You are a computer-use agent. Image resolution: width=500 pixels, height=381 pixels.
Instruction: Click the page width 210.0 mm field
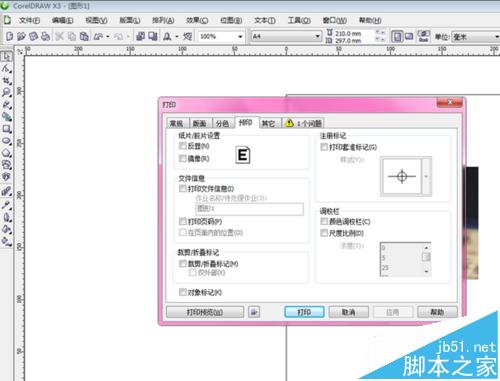(354, 33)
